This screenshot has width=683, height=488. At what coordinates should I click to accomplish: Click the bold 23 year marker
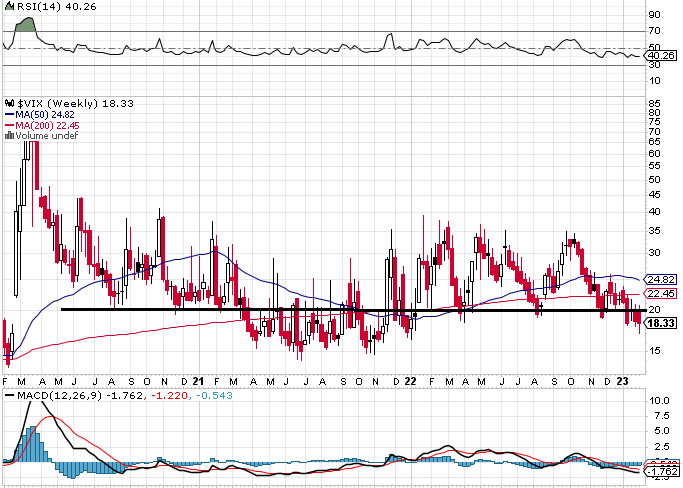(x=623, y=381)
